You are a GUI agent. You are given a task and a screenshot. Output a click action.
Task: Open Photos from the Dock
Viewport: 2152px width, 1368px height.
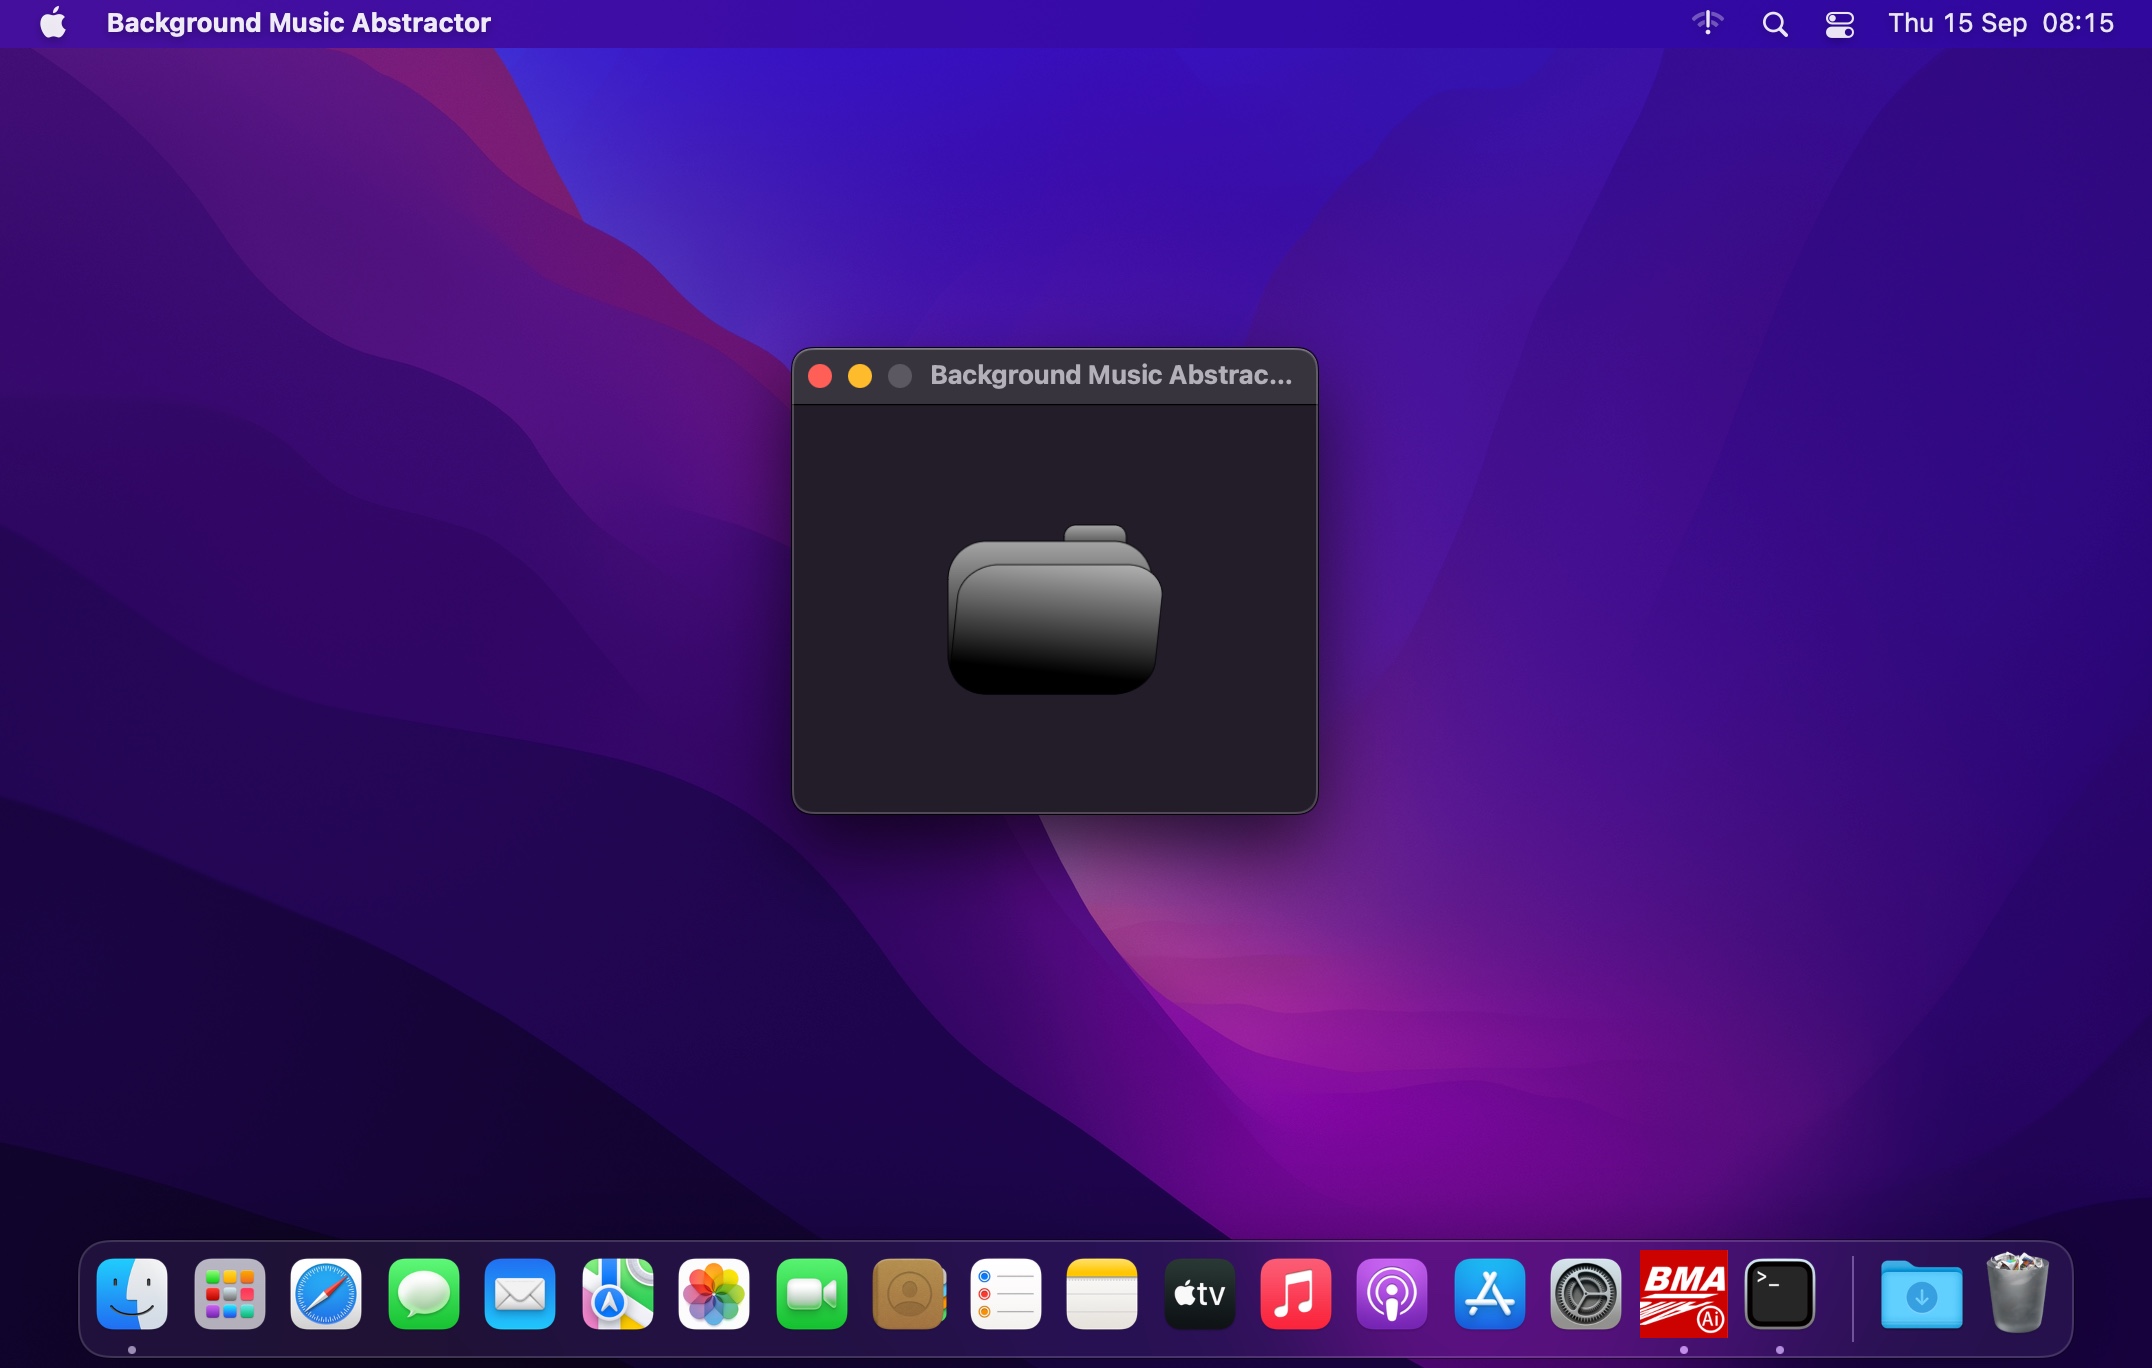point(714,1294)
